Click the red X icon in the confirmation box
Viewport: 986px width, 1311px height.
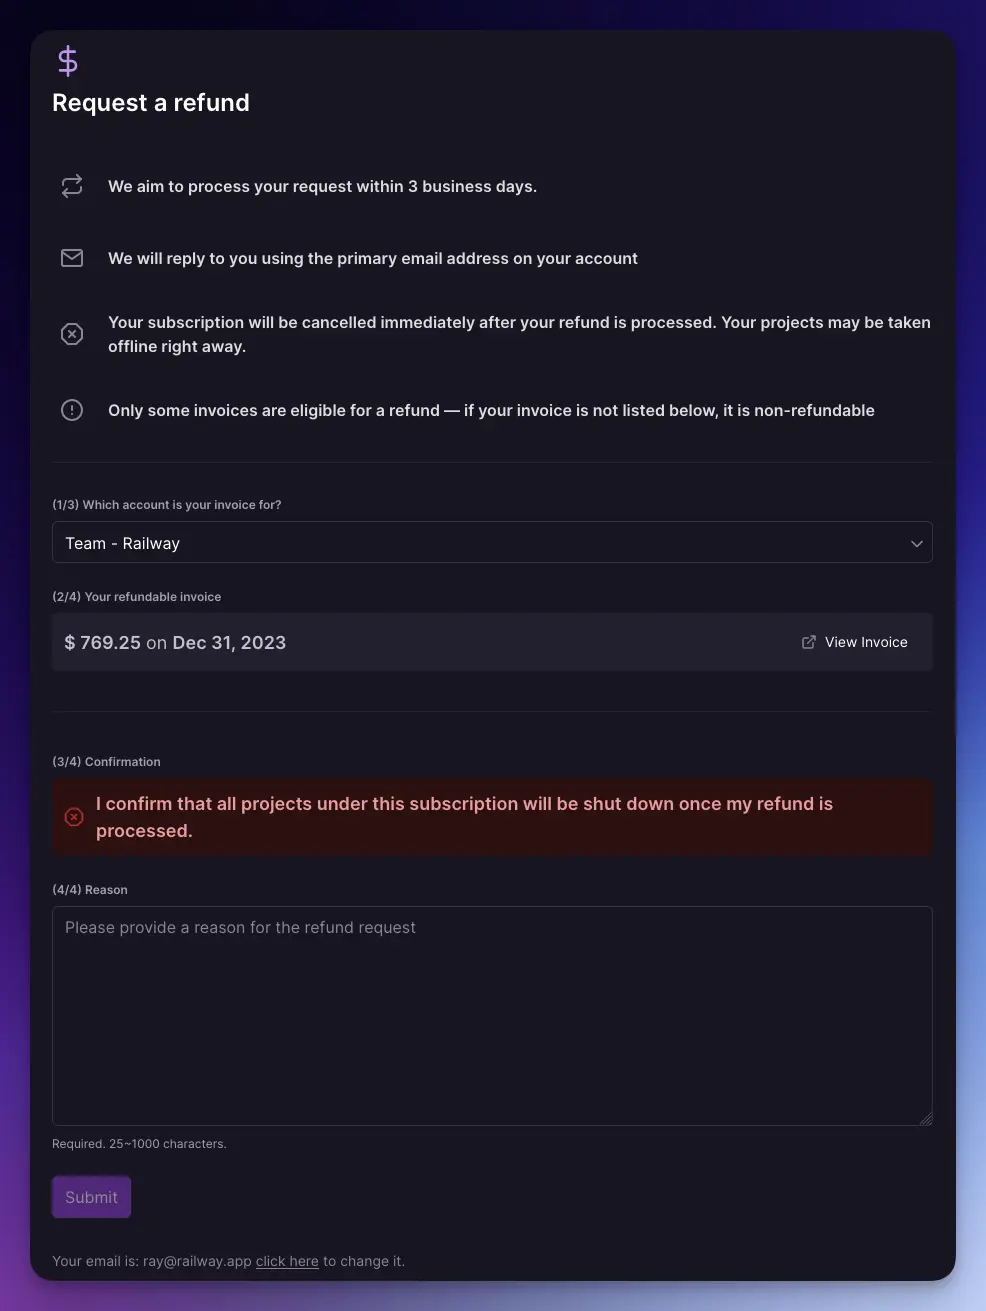pos(74,817)
